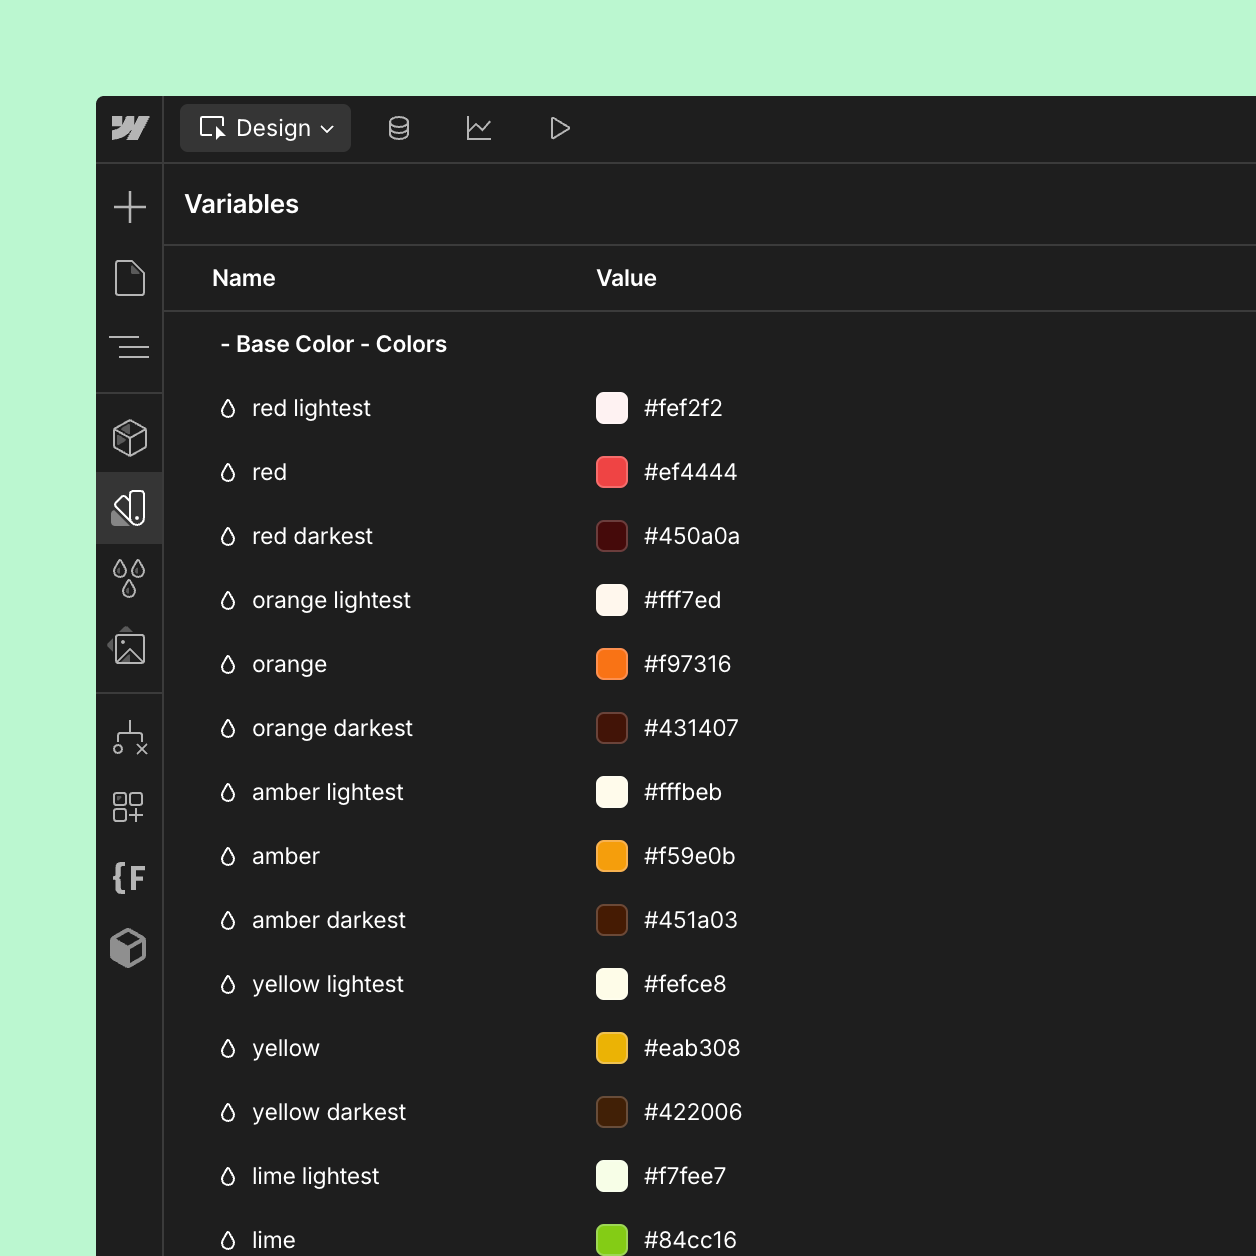Open the Design mode dropdown

(x=265, y=128)
